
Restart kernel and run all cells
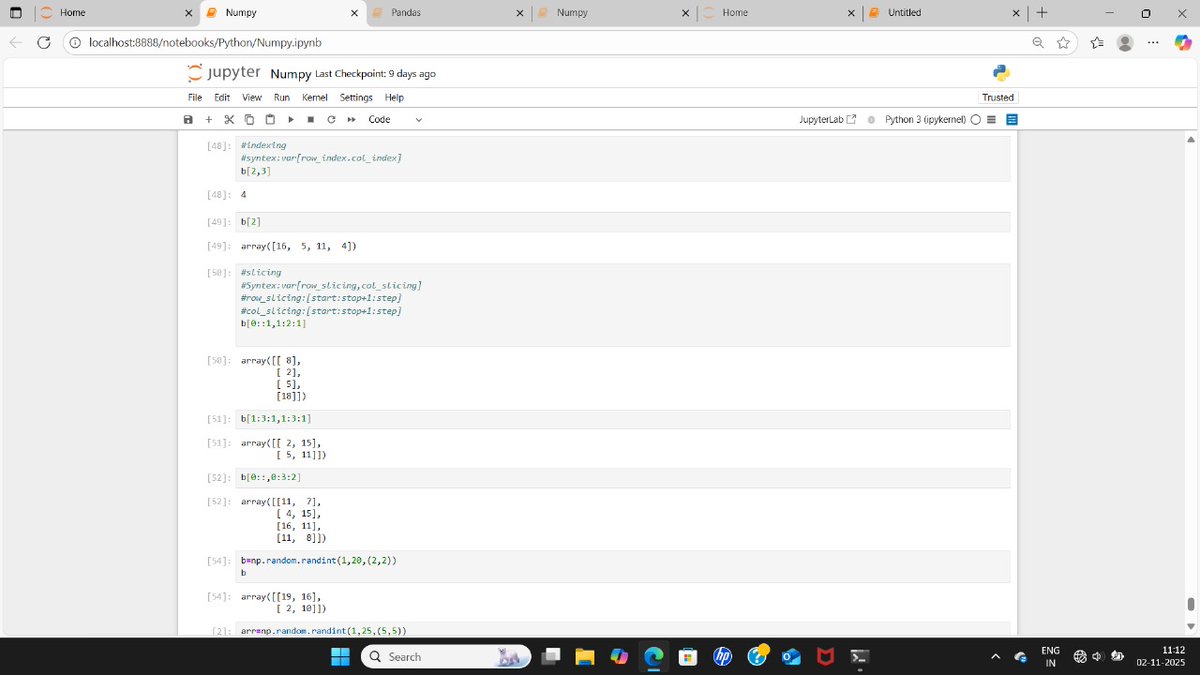click(352, 119)
